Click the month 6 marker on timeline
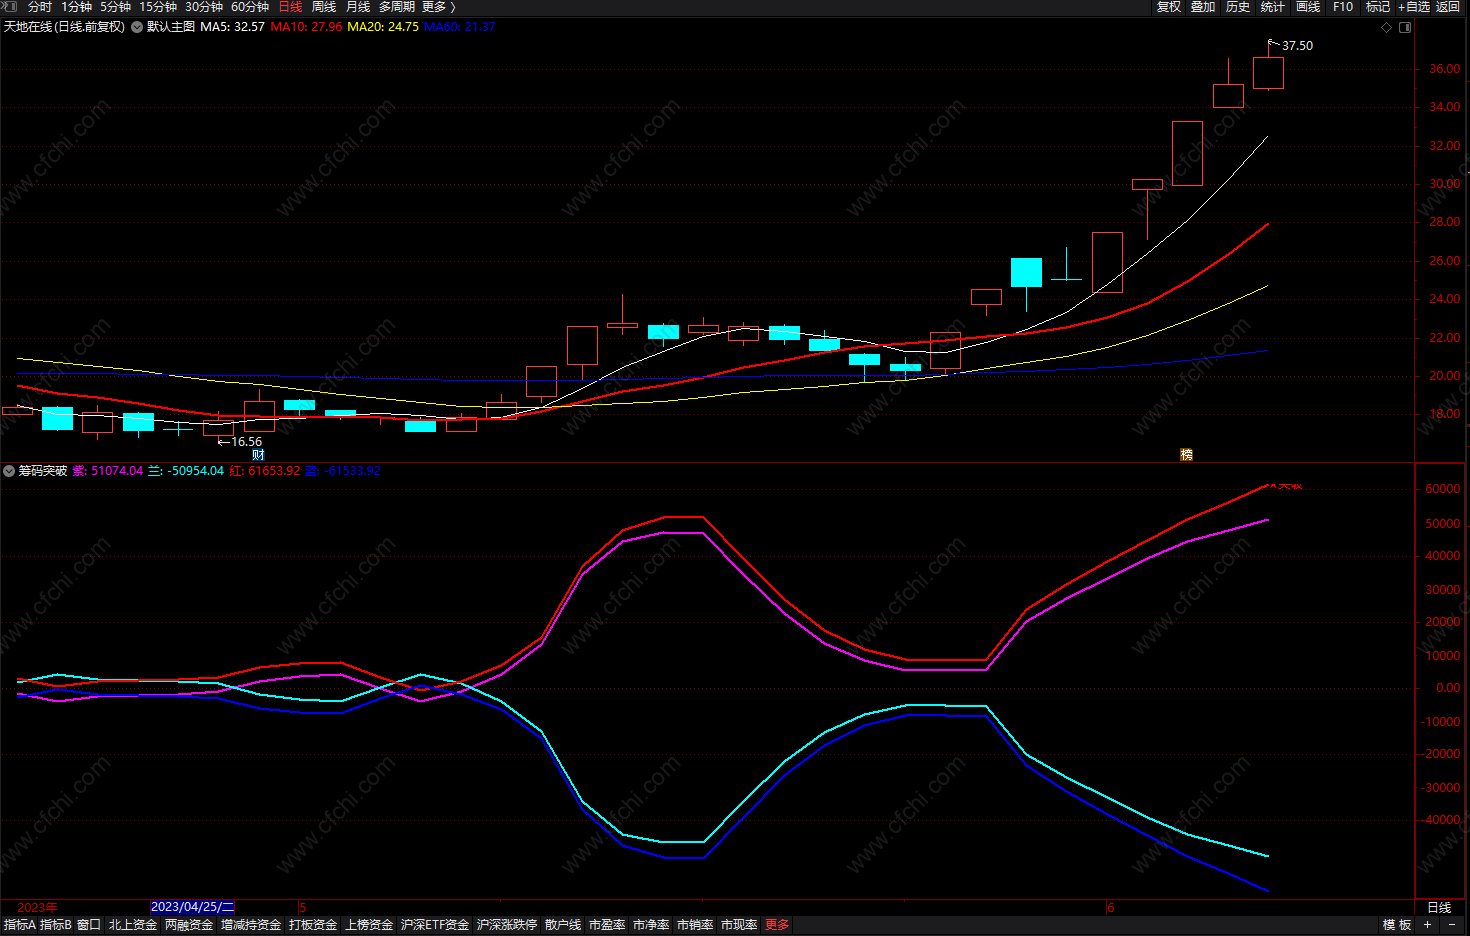Screen dimensions: 1470x936 point(1110,908)
